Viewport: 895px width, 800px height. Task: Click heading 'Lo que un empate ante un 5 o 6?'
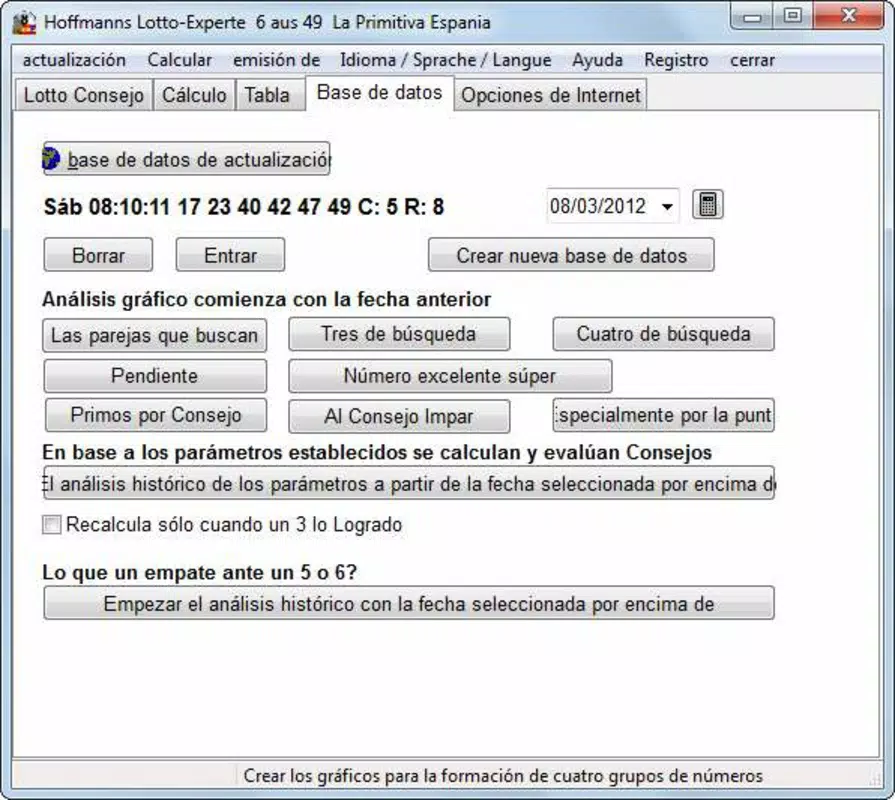pyautogui.click(x=200, y=572)
